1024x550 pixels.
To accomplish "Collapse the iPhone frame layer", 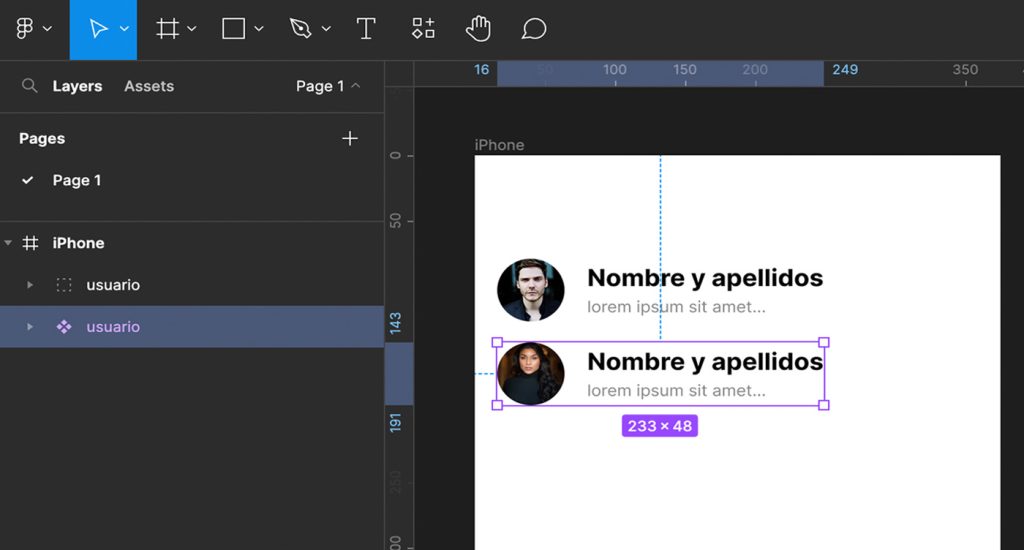I will pyautogui.click(x=9, y=243).
